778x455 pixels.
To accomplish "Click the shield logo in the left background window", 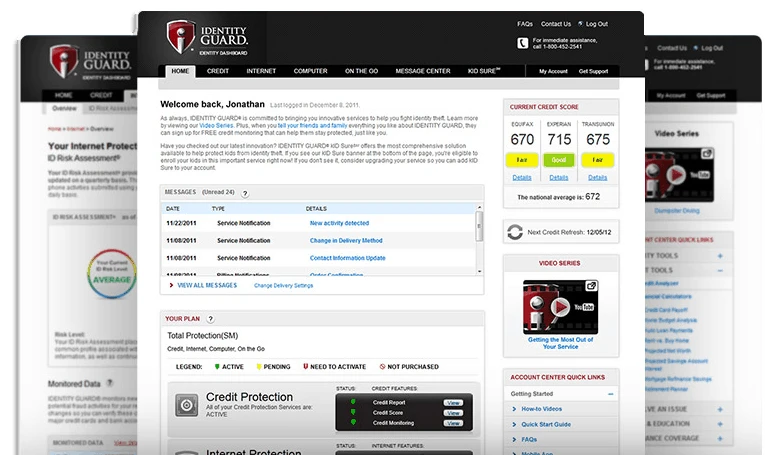I will pos(63,61).
